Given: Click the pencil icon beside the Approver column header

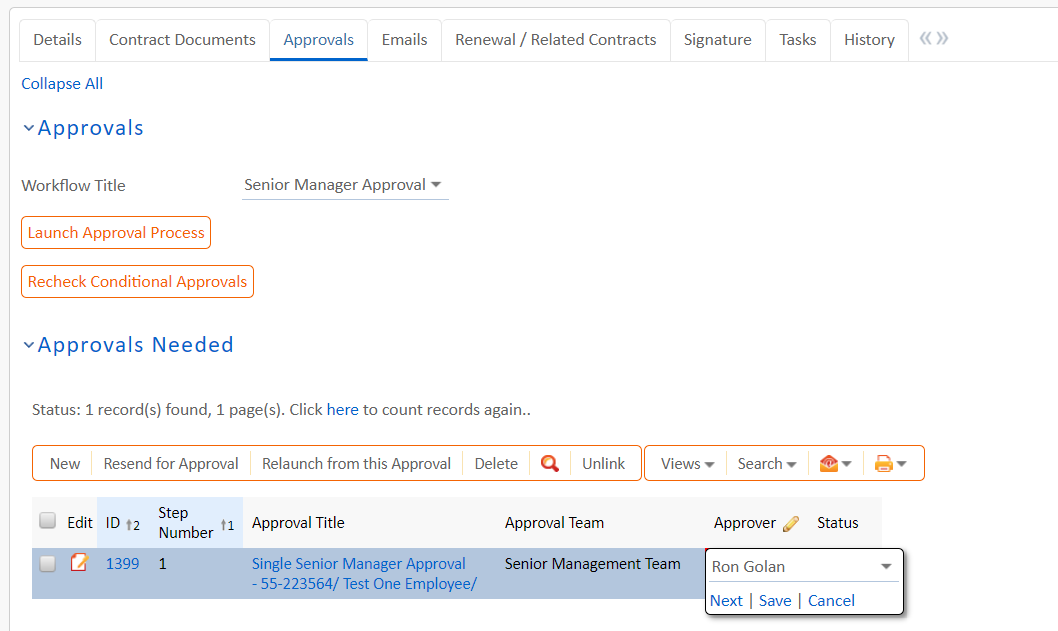Looking at the screenshot, I should click(789, 522).
